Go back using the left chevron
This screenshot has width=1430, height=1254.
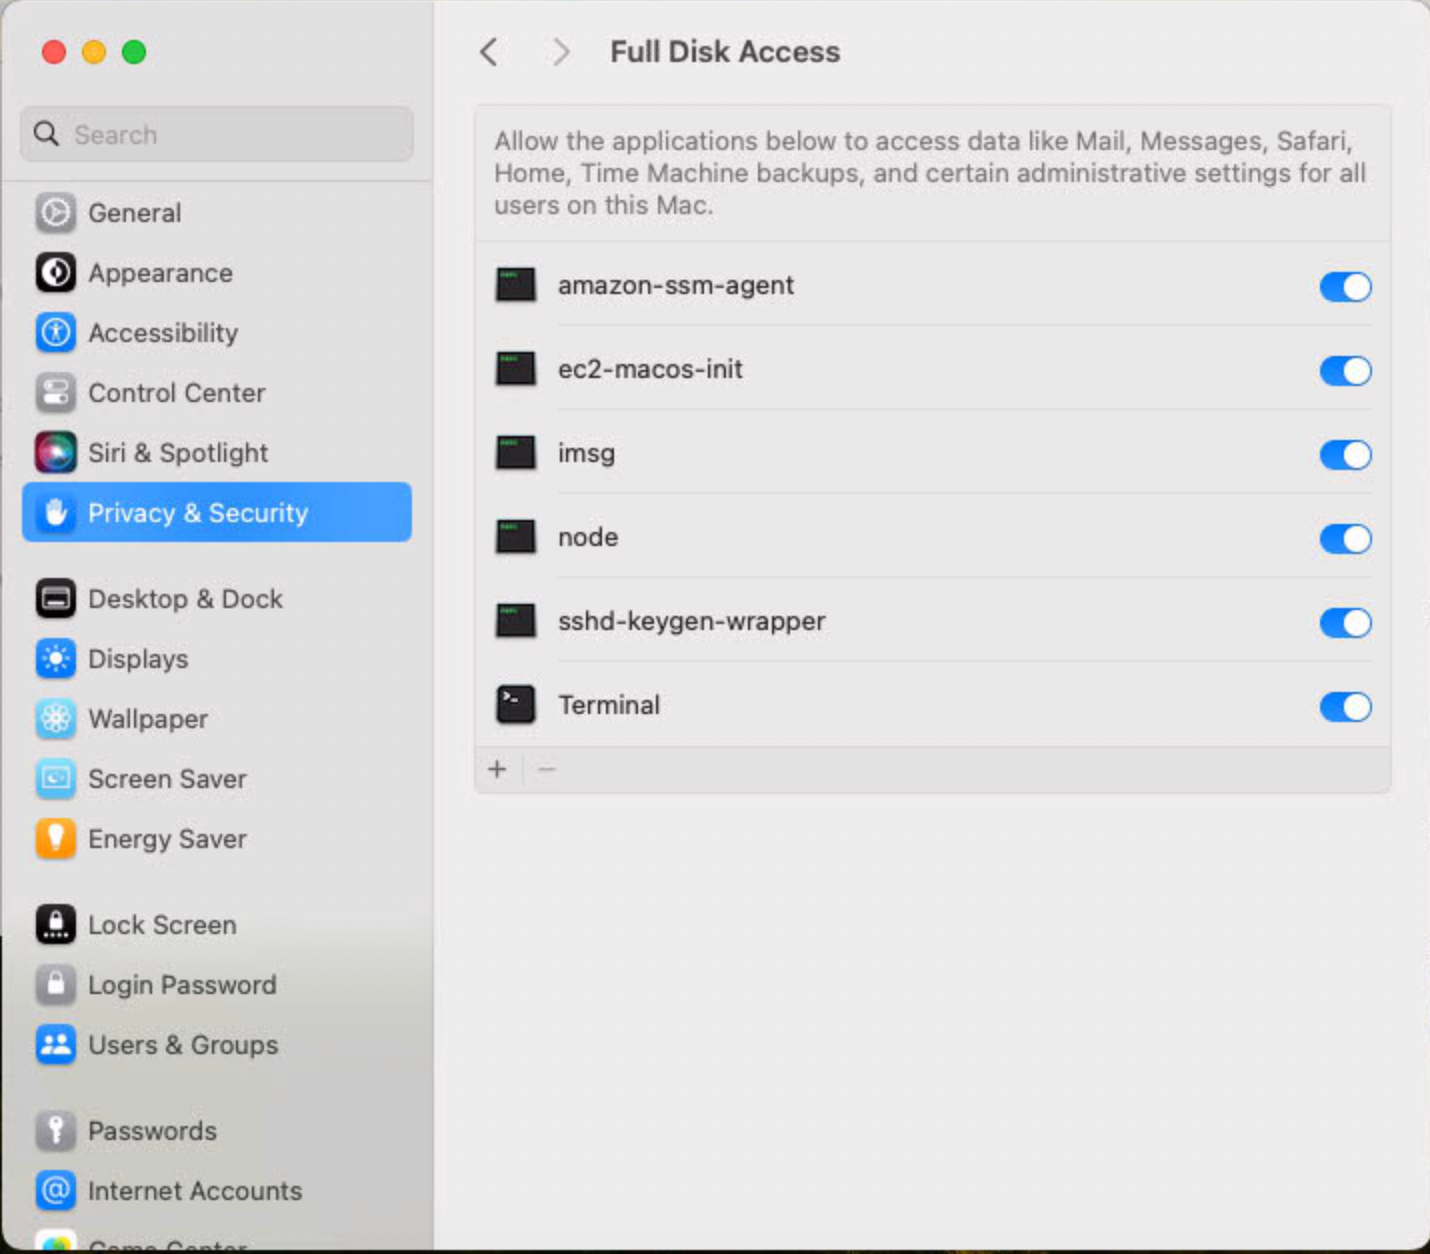[x=489, y=52]
